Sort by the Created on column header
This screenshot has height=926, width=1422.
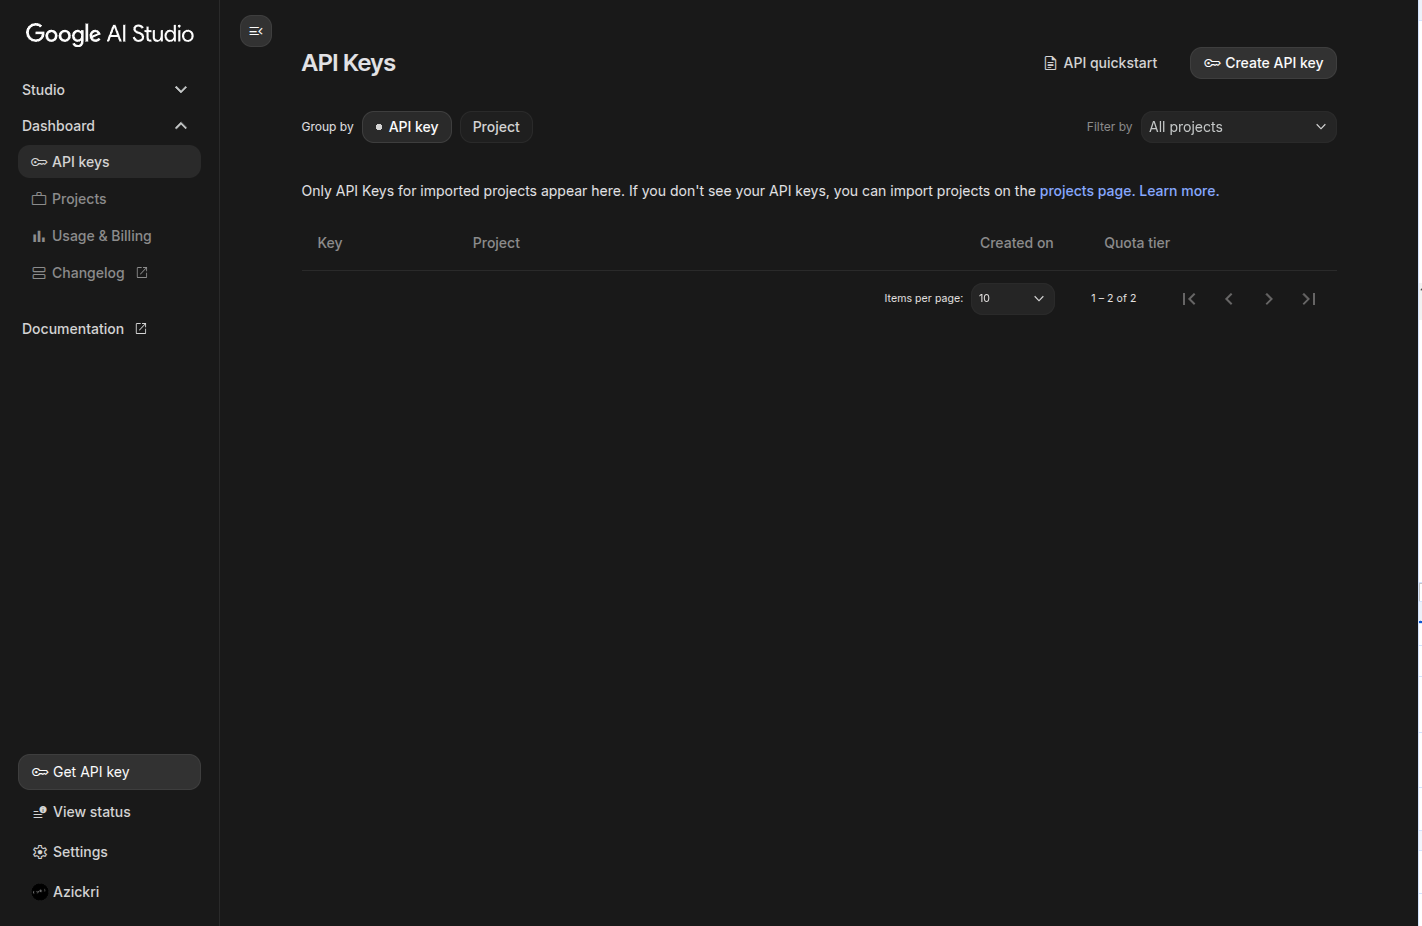pos(1016,243)
